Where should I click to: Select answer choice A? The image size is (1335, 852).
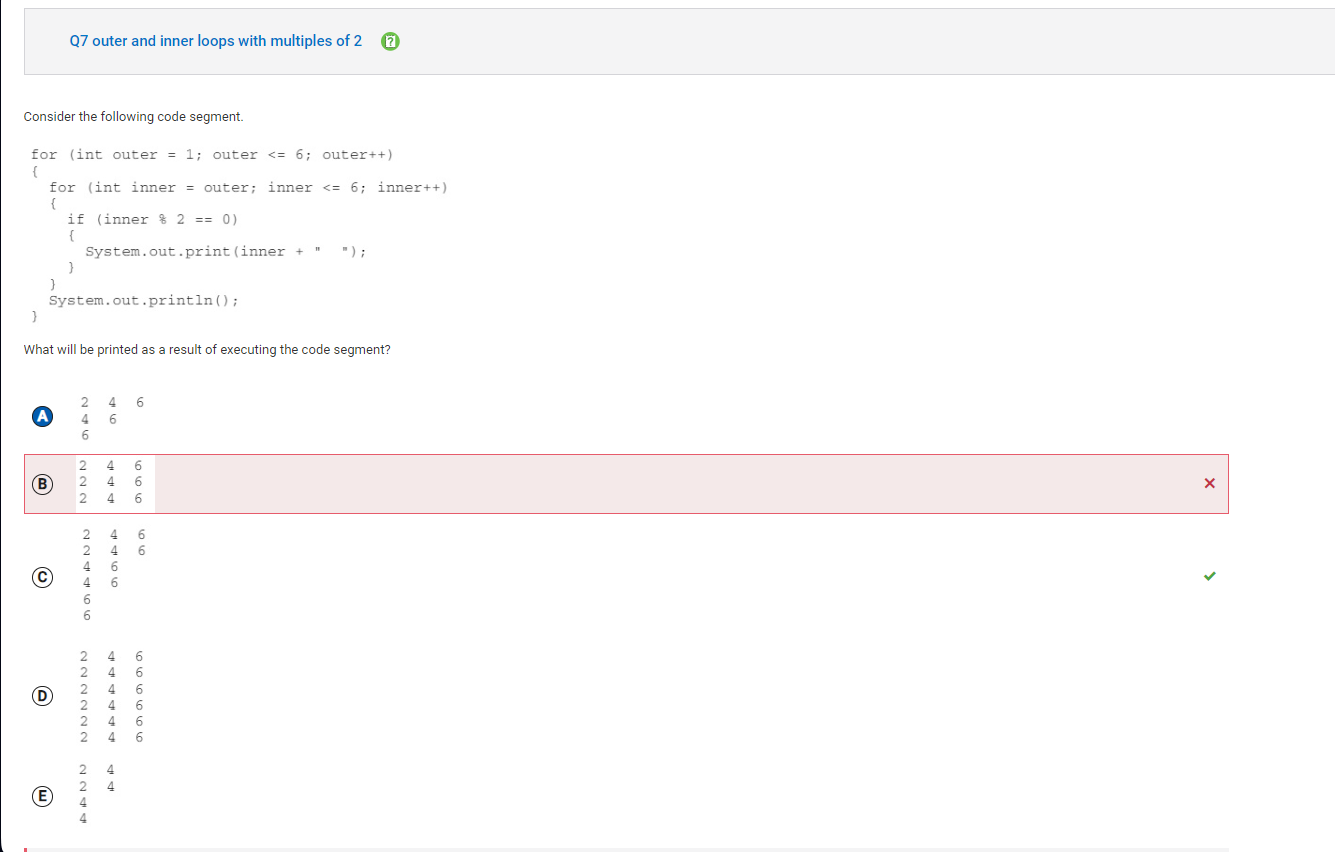(41, 417)
